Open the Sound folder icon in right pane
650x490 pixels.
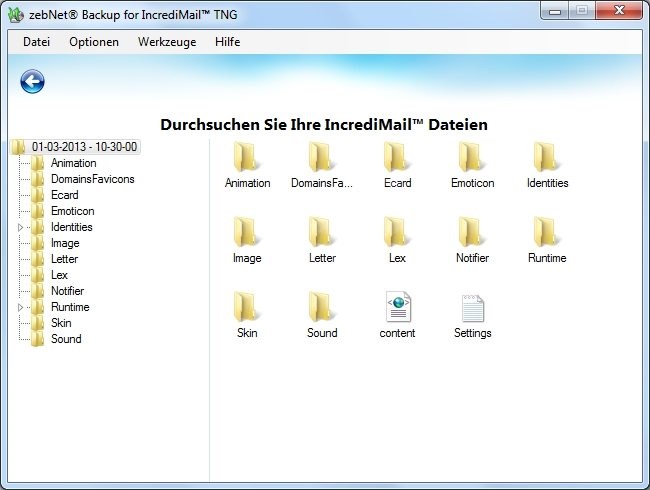pyautogui.click(x=322, y=308)
